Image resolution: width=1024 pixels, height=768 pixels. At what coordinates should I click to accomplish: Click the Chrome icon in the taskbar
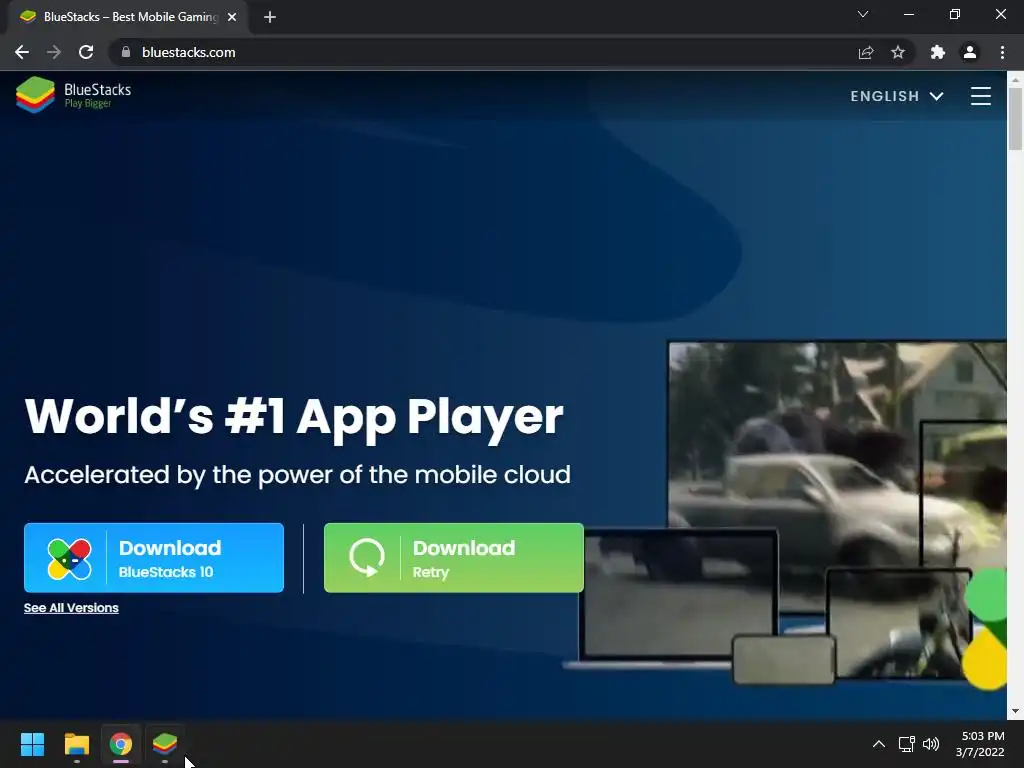point(121,744)
